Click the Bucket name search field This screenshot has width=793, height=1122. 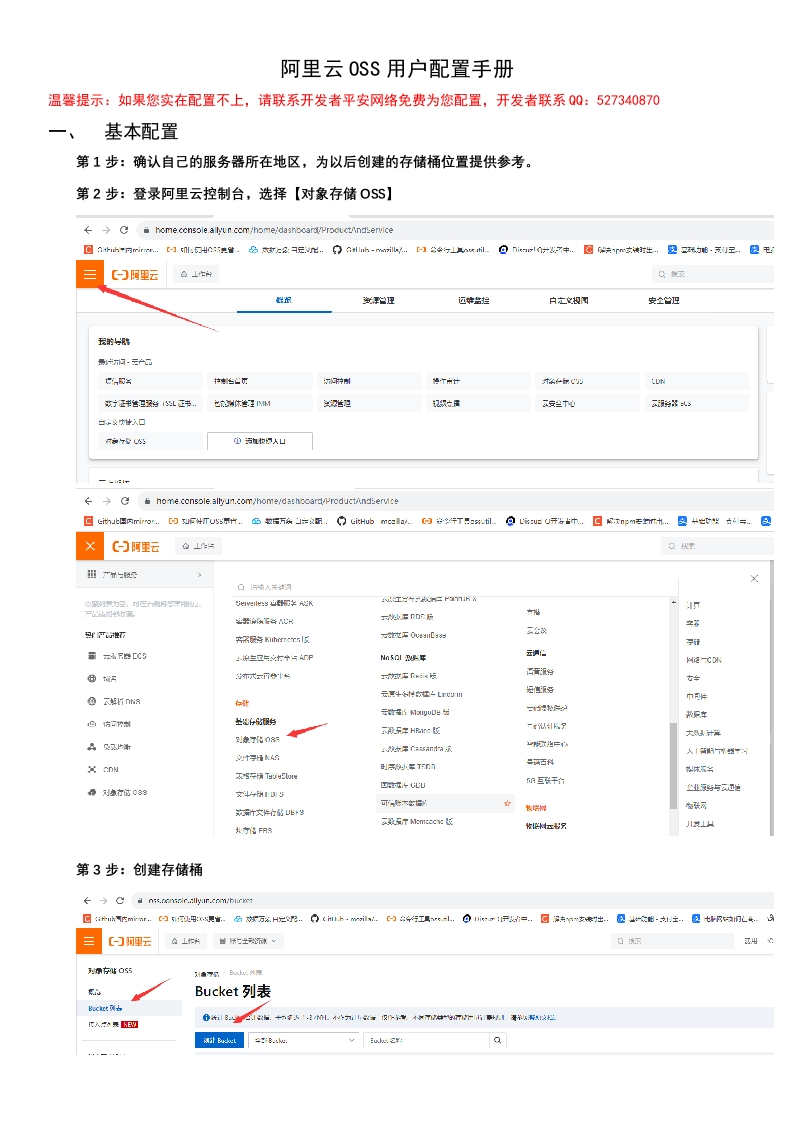425,1040
